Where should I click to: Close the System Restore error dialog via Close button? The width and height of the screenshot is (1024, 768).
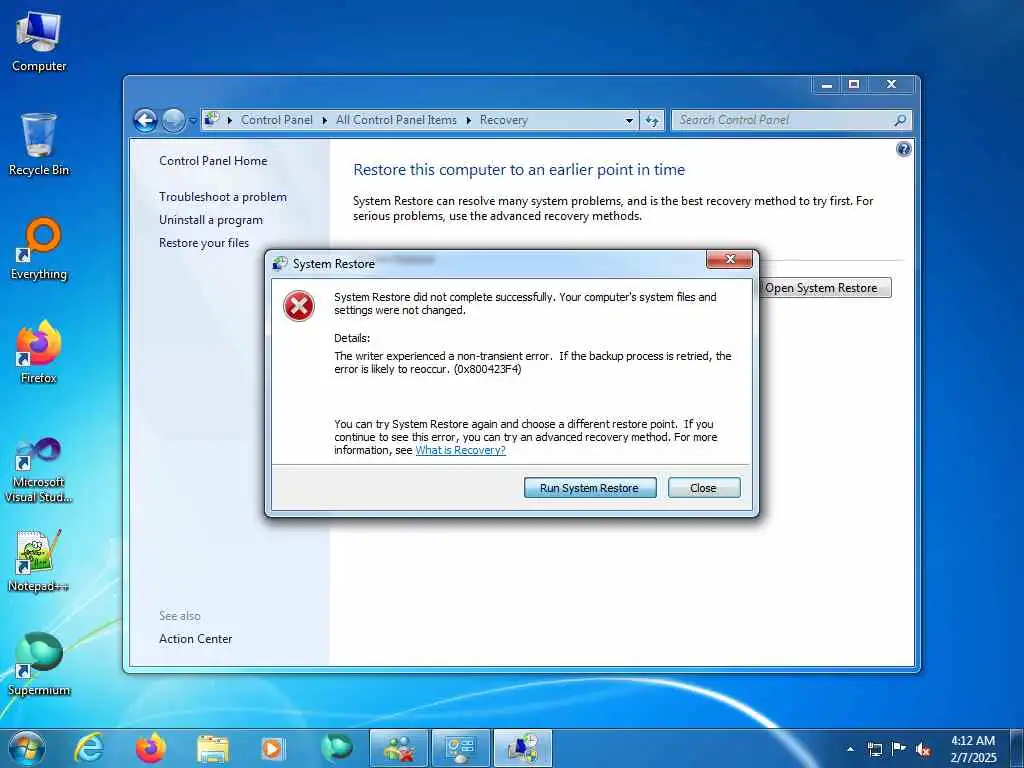[704, 488]
